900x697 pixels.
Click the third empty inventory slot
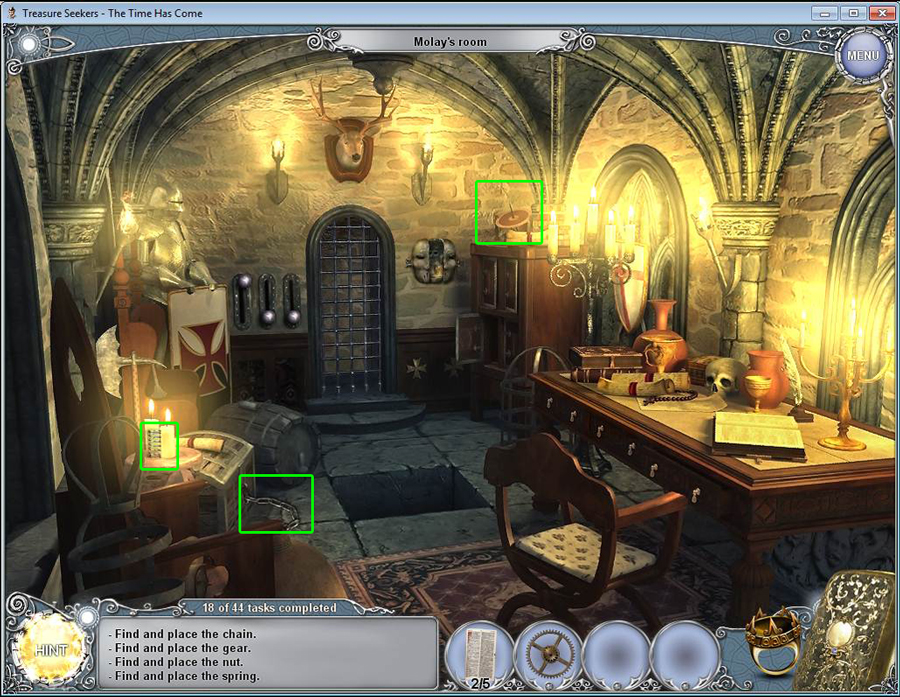(615, 654)
